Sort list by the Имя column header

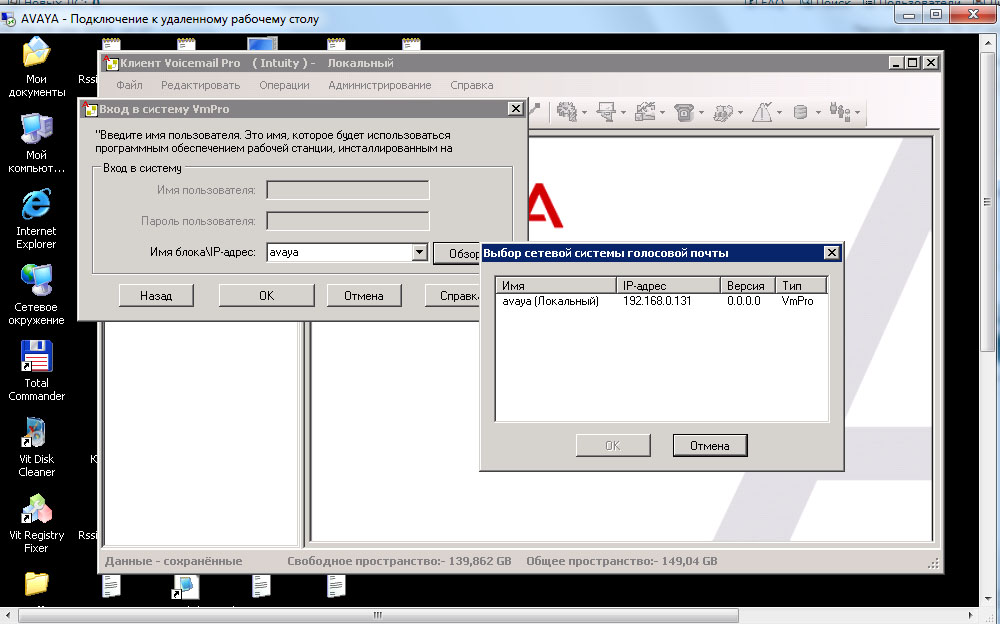(556, 285)
